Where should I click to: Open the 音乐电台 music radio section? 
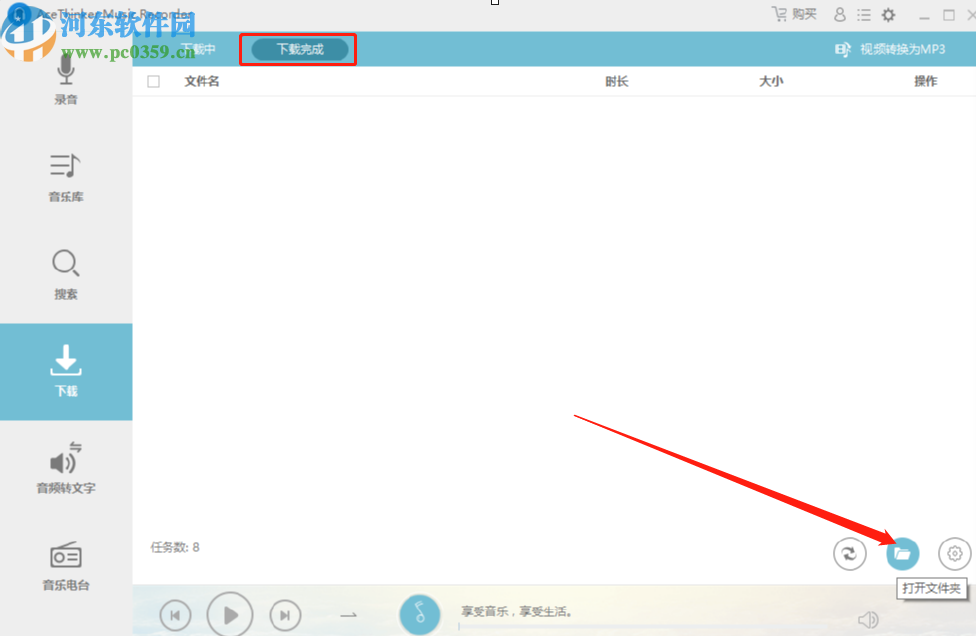point(65,566)
